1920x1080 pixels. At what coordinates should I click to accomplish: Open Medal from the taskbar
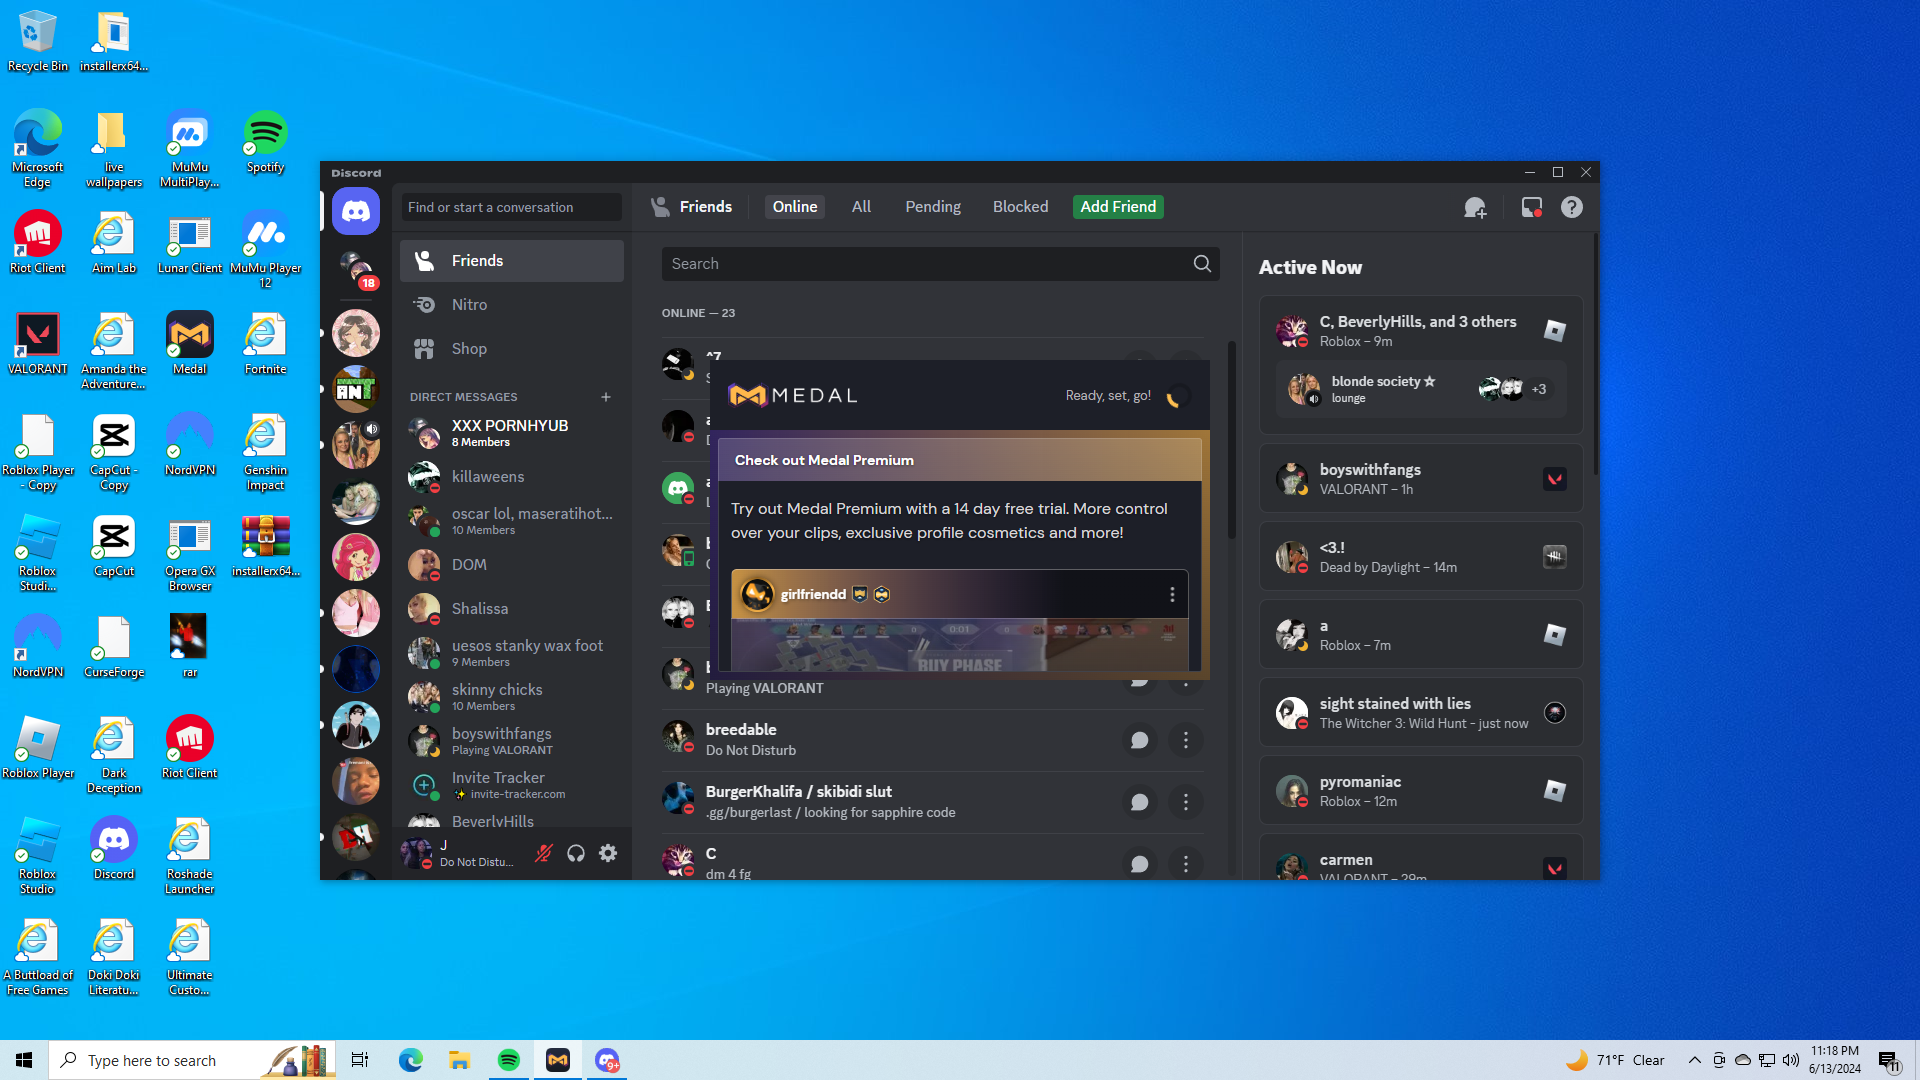[558, 1060]
